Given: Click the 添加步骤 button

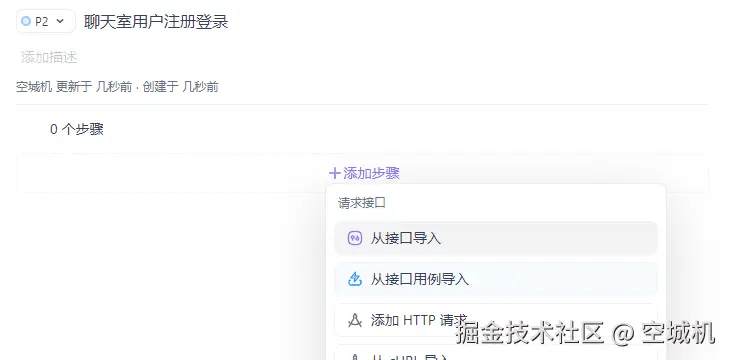Looking at the screenshot, I should click(364, 173).
